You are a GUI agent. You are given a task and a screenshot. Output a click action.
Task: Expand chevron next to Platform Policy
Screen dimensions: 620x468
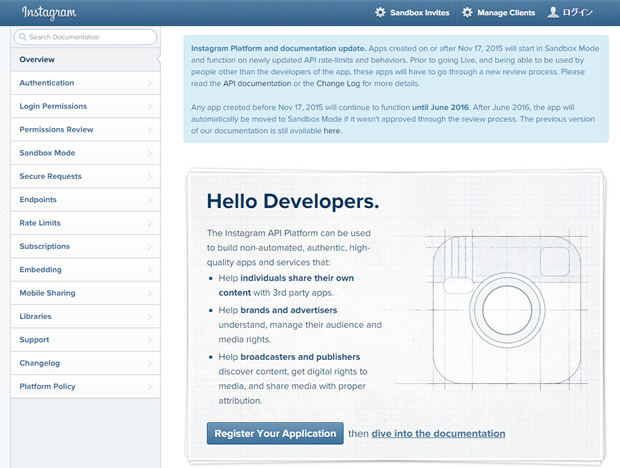(150, 386)
